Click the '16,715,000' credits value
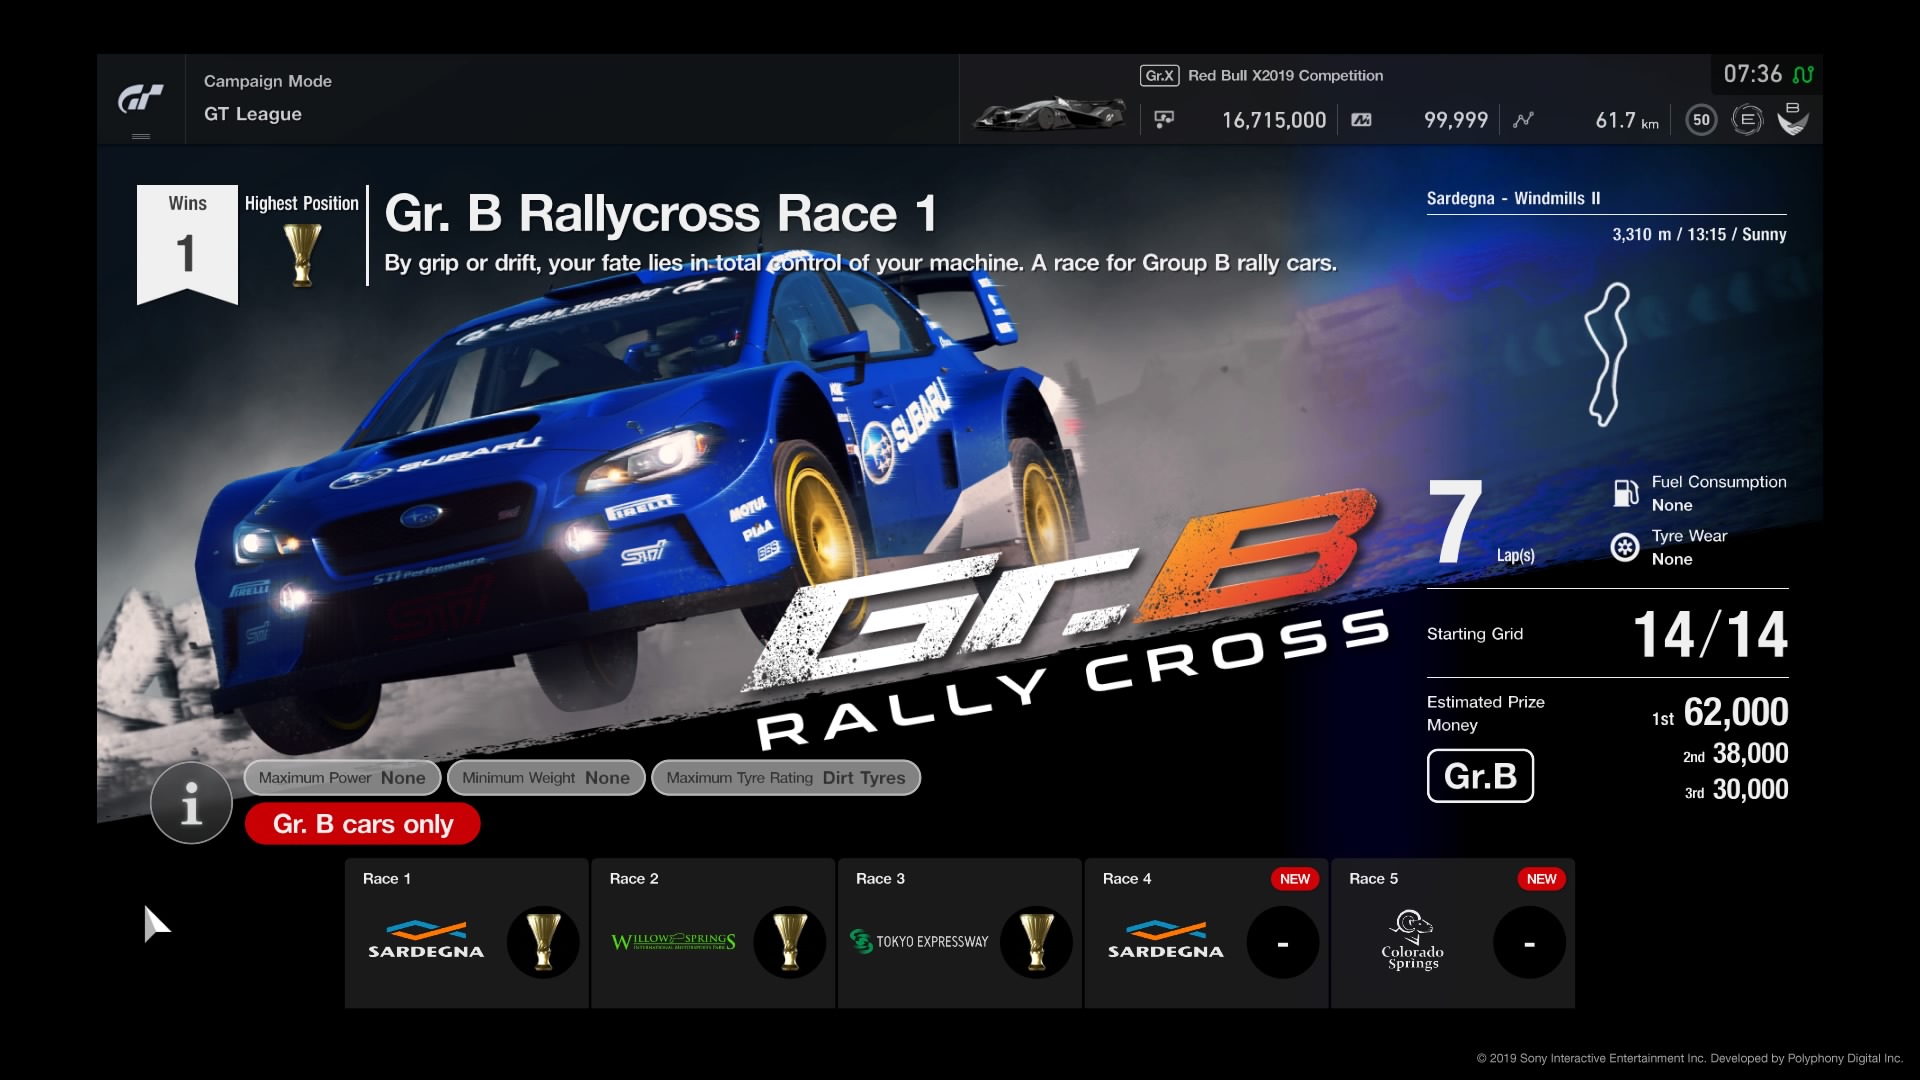1920x1080 pixels. point(1274,120)
